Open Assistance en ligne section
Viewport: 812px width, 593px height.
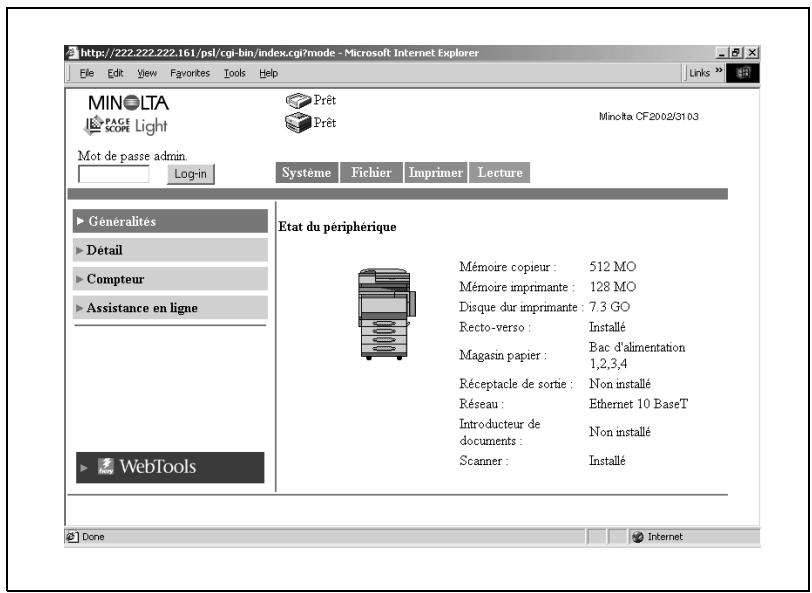(x=170, y=308)
